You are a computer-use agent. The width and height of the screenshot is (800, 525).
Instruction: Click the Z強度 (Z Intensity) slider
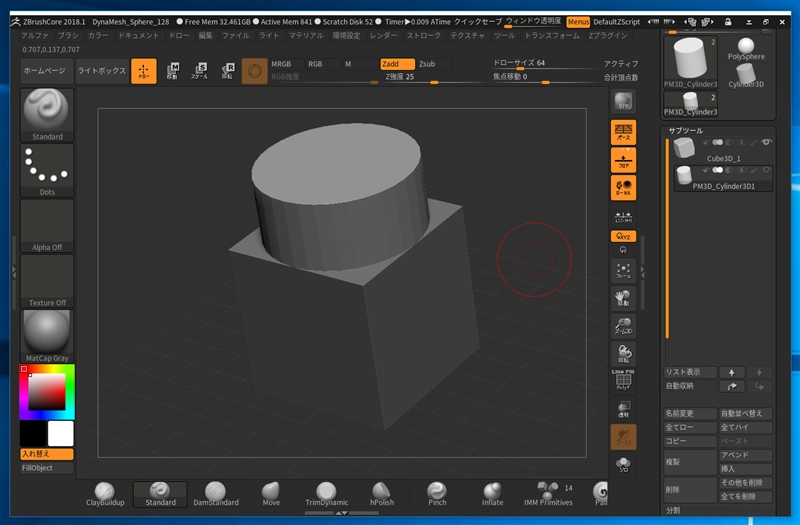(x=435, y=77)
